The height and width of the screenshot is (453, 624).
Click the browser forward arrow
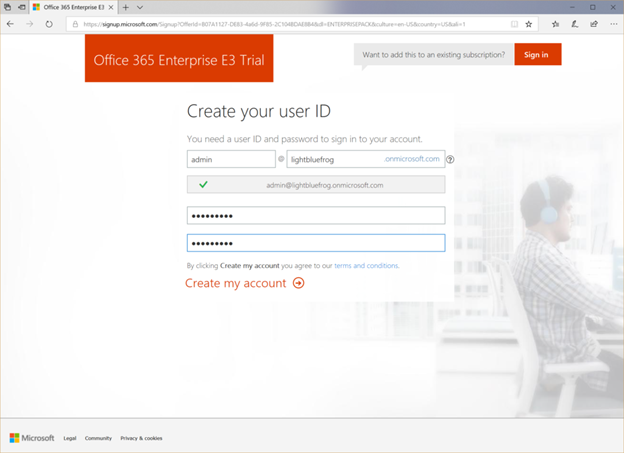29,24
